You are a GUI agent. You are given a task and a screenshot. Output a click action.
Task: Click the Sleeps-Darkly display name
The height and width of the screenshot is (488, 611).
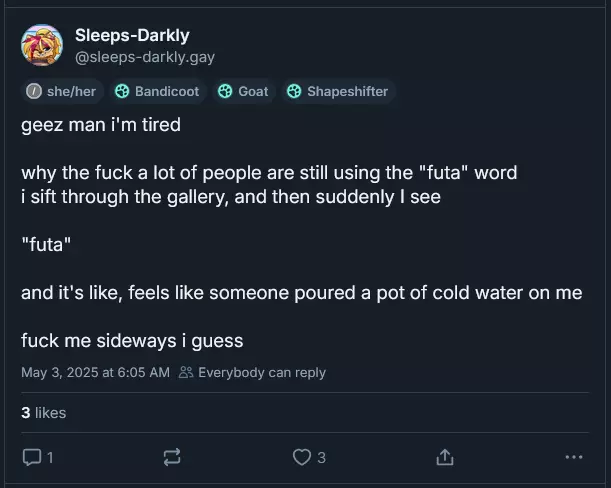pos(132,36)
